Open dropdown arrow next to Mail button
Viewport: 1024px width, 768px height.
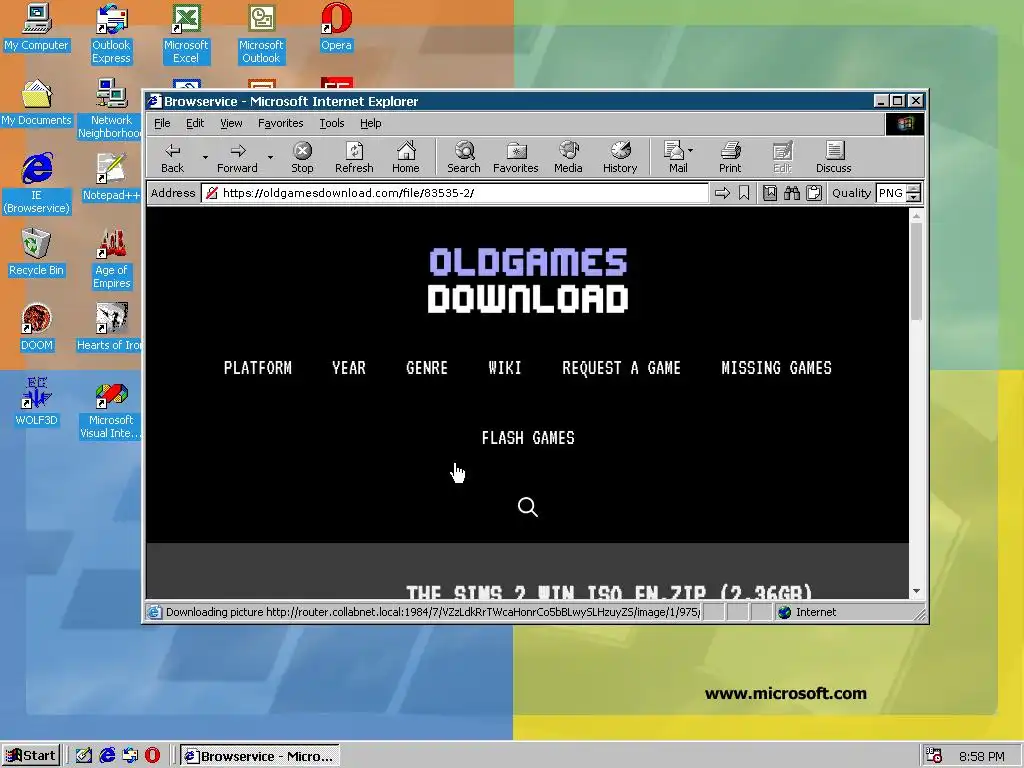691,150
